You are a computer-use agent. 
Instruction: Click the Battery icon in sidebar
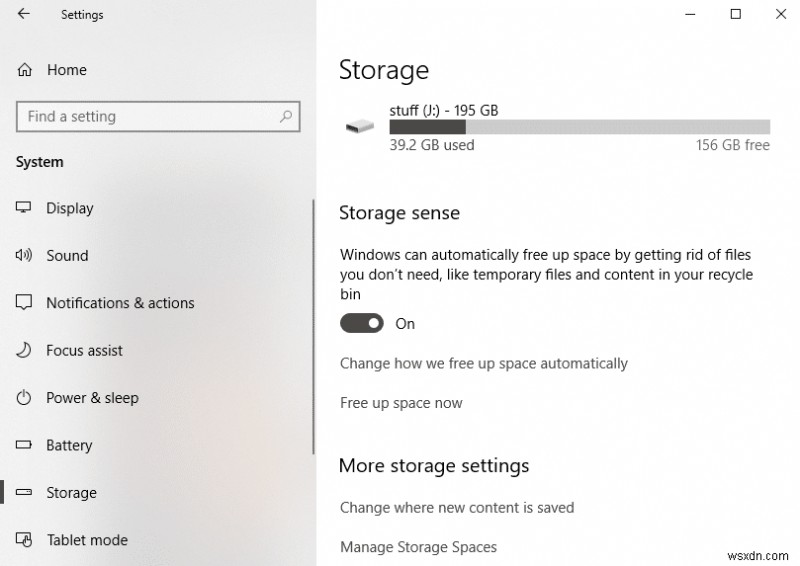[x=25, y=446]
